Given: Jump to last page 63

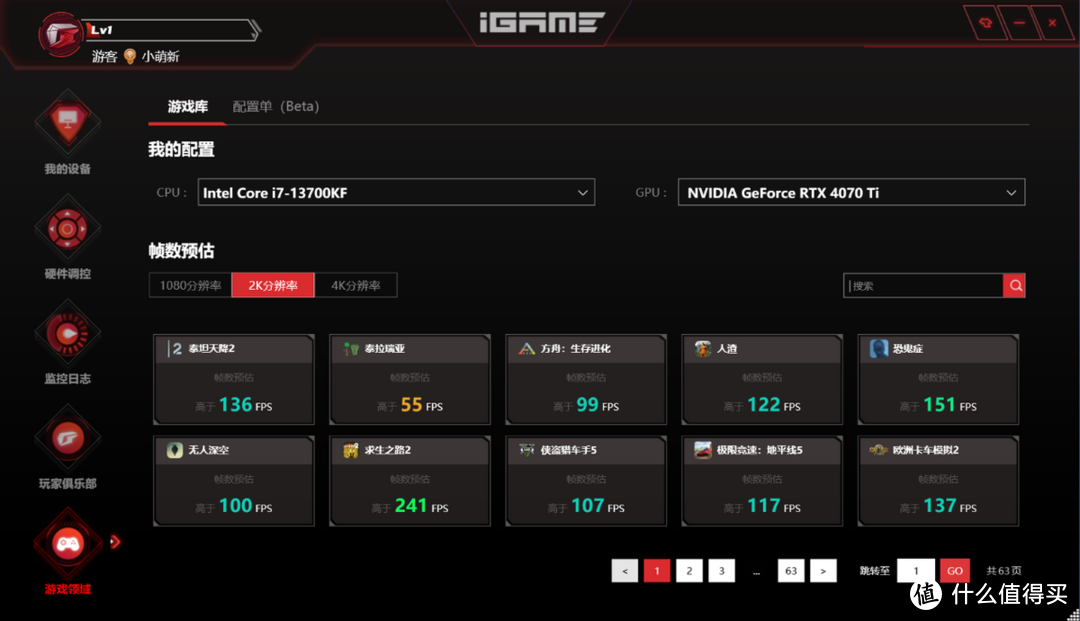Looking at the screenshot, I should coord(791,571).
